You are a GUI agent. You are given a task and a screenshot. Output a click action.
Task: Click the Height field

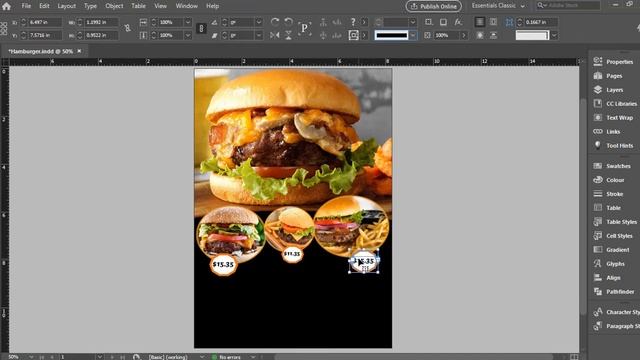[101, 35]
